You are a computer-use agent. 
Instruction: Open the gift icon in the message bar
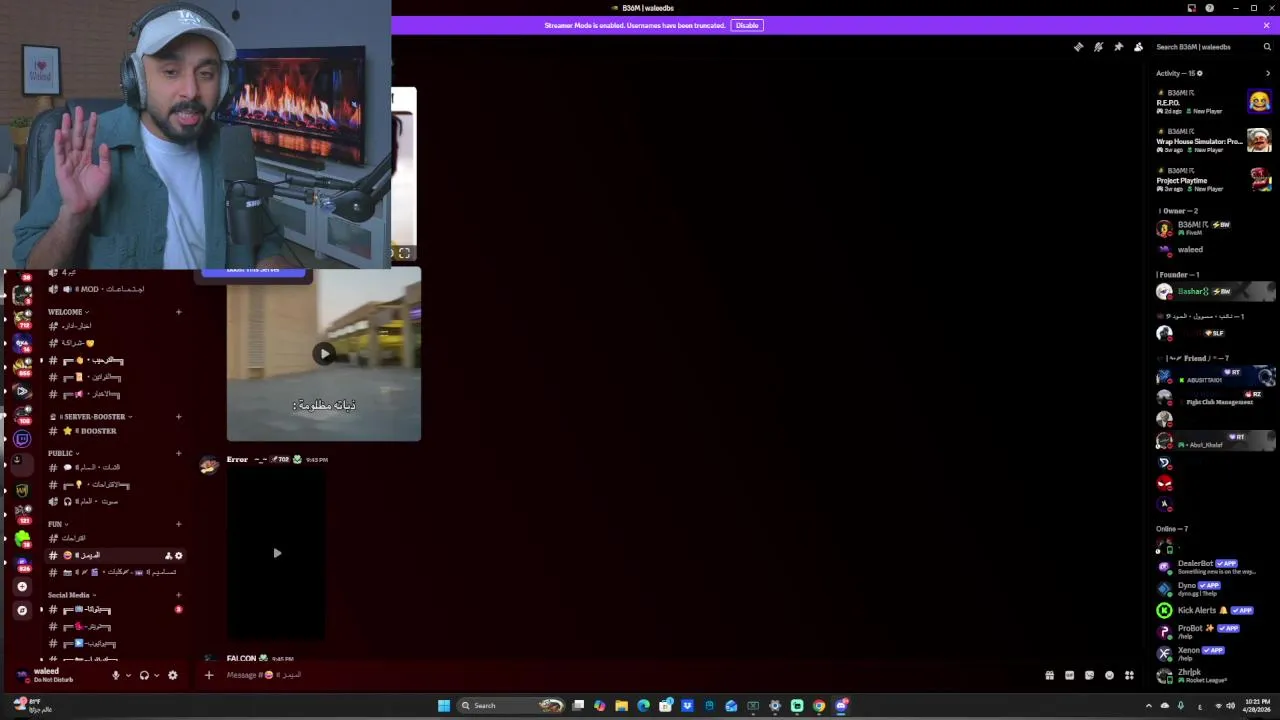(1049, 675)
